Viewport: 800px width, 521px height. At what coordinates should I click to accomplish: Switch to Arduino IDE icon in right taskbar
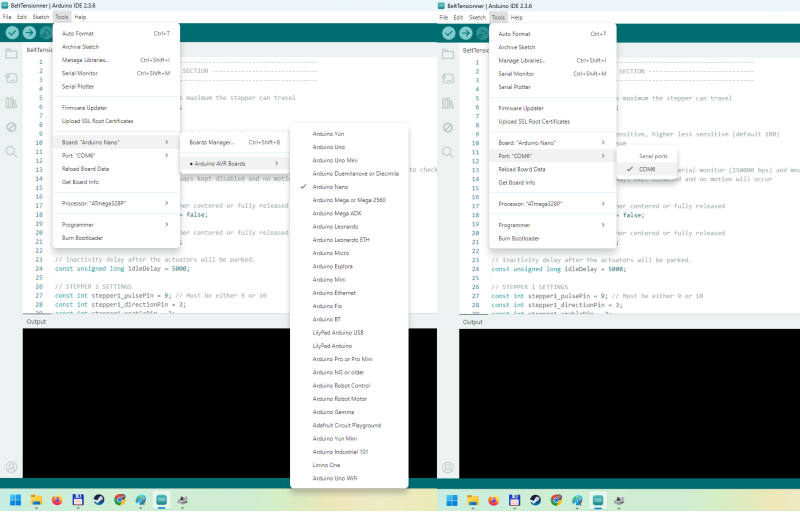(598, 501)
